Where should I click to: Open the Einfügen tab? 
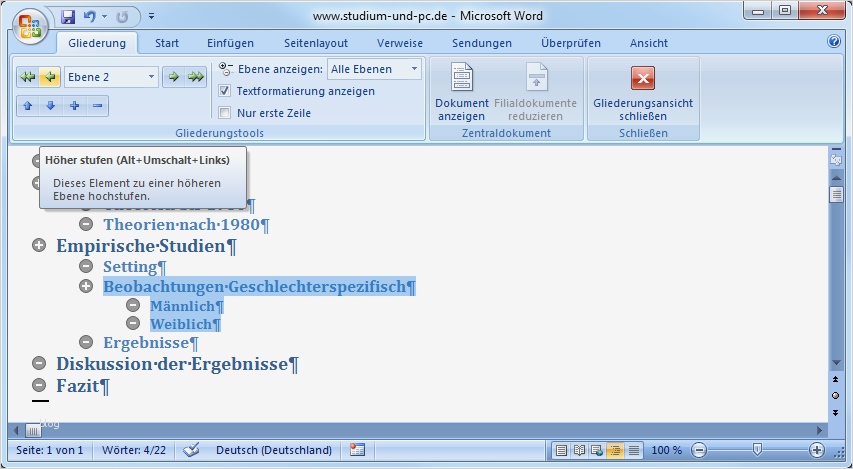[x=230, y=43]
